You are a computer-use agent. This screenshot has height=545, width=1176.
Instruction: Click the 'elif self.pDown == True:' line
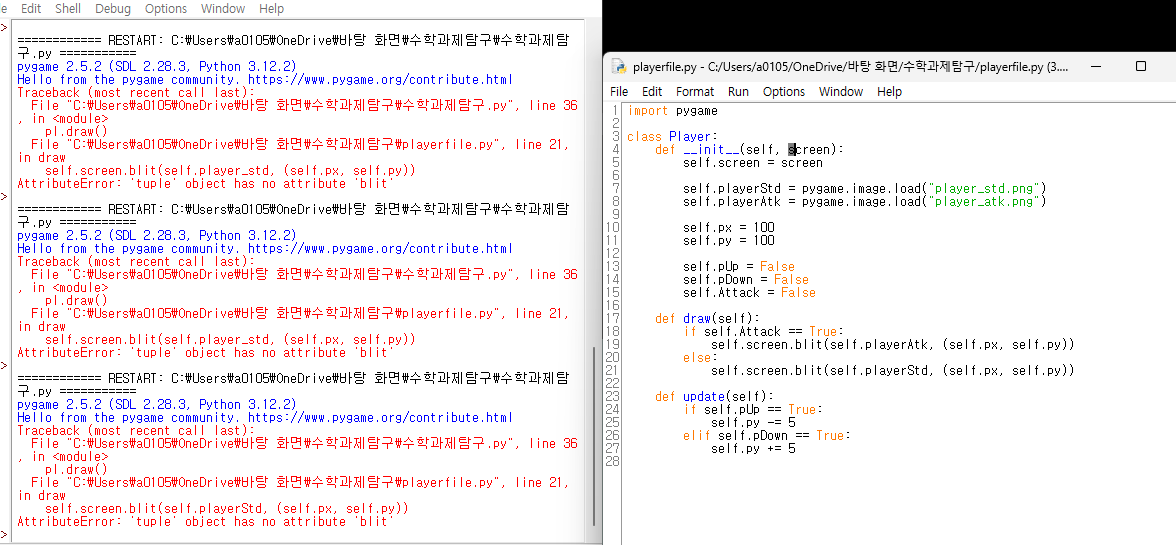[766, 436]
